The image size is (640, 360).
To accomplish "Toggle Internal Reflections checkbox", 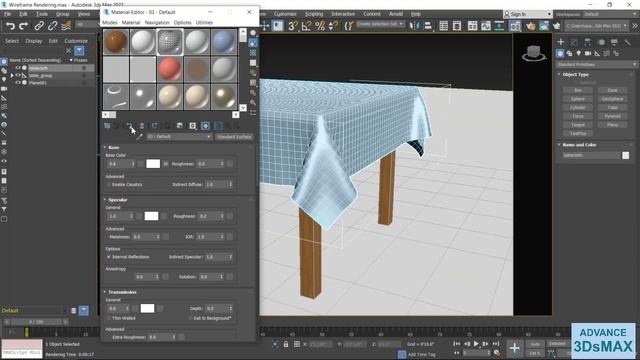I will click(x=109, y=257).
